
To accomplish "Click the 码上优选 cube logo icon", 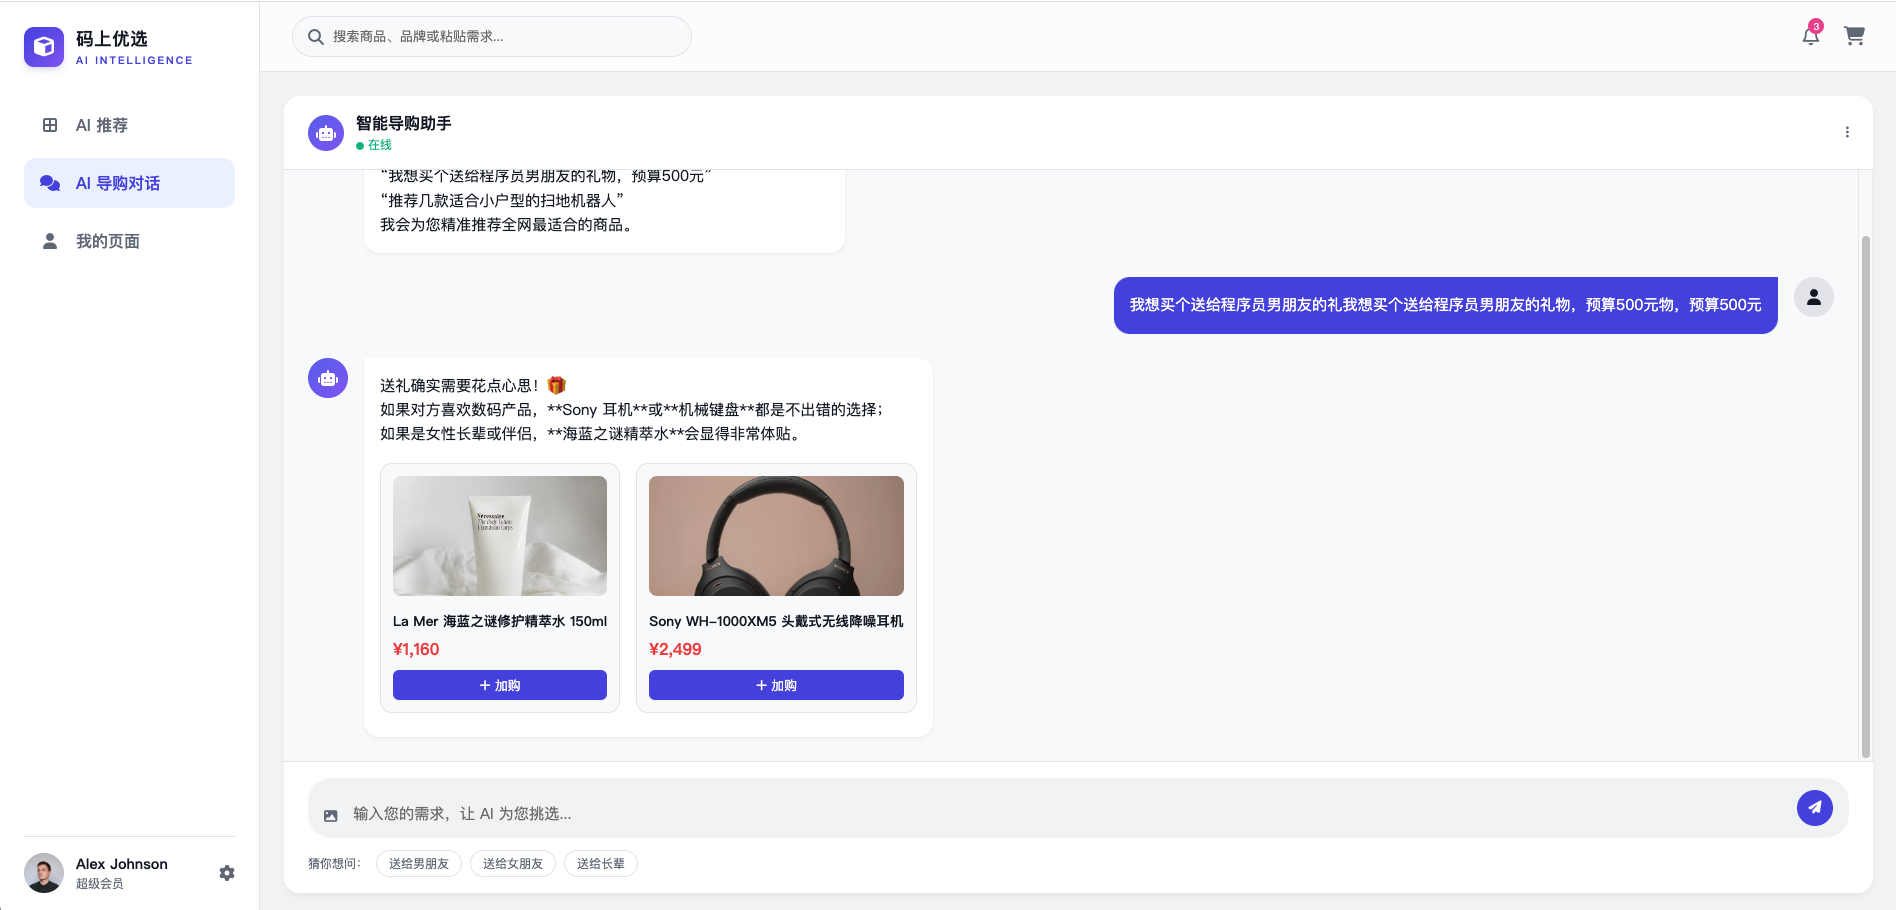I will (x=44, y=47).
